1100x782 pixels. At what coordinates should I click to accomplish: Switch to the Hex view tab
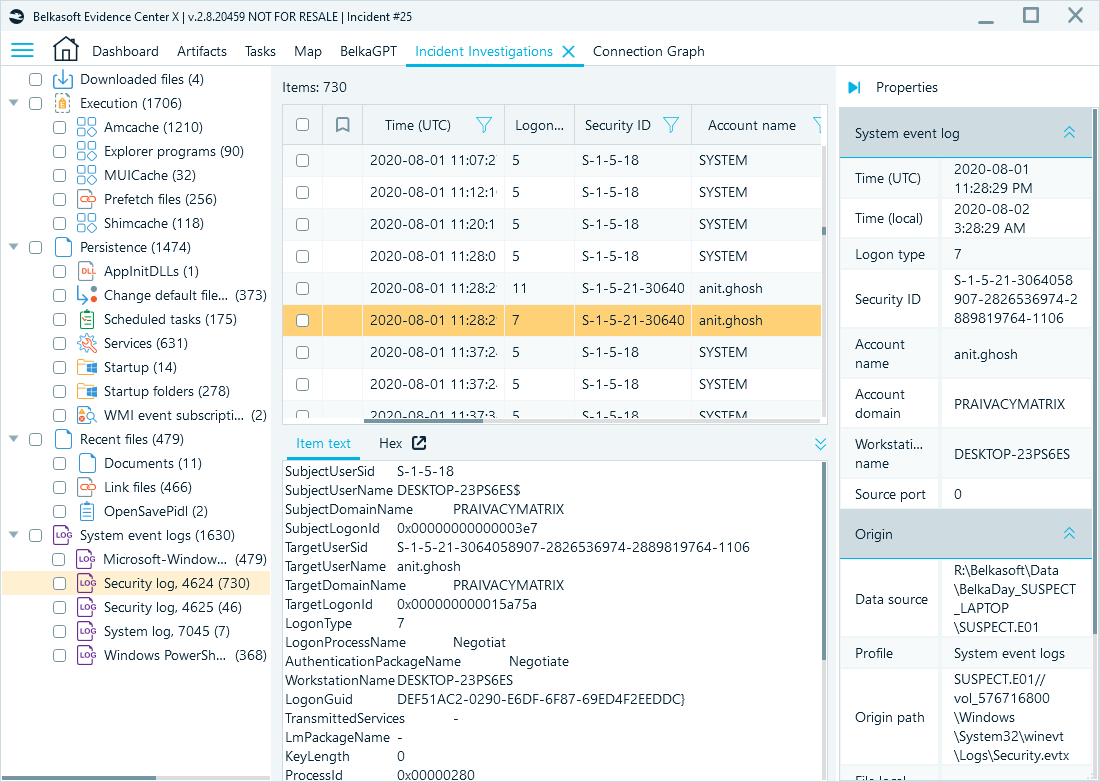[390, 443]
